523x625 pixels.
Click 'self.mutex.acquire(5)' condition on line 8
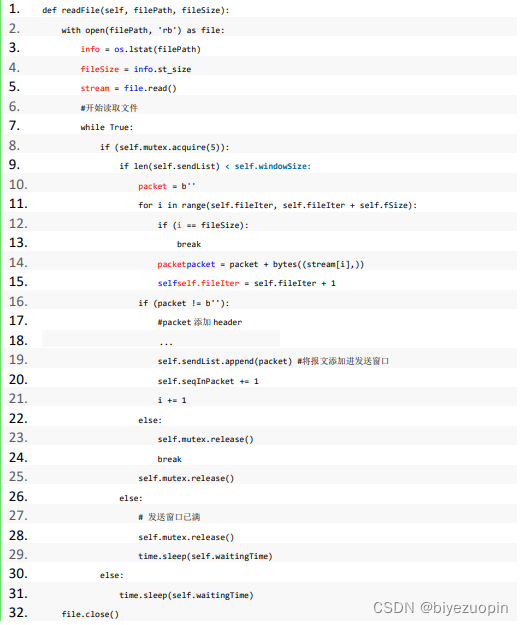point(169,147)
